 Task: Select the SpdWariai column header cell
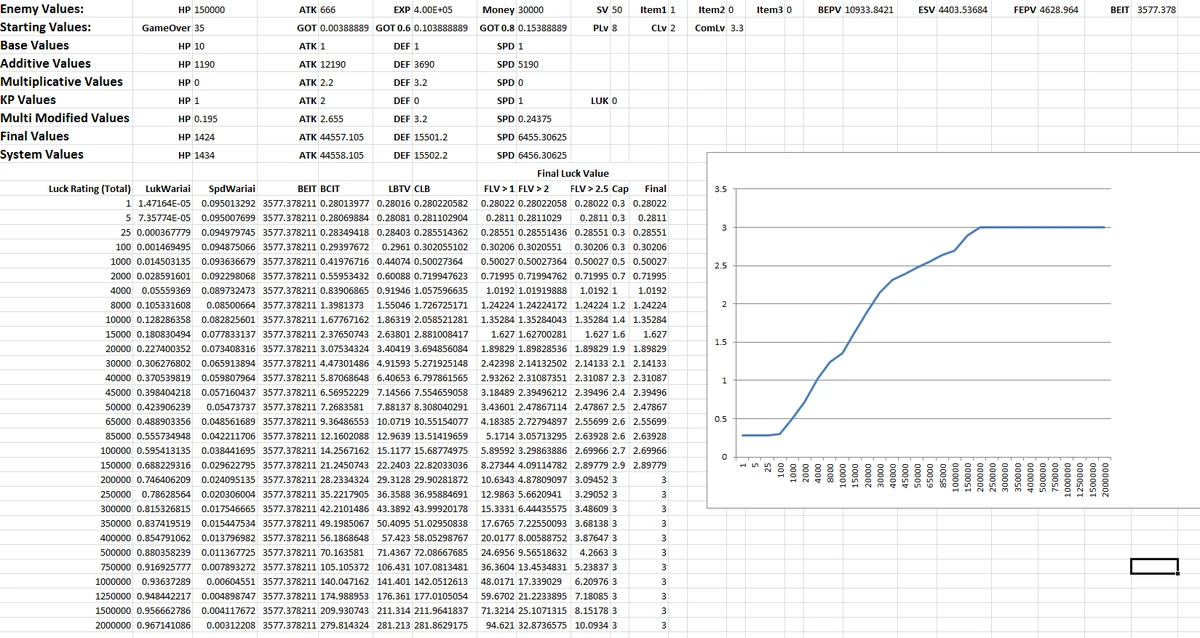pyautogui.click(x=231, y=188)
